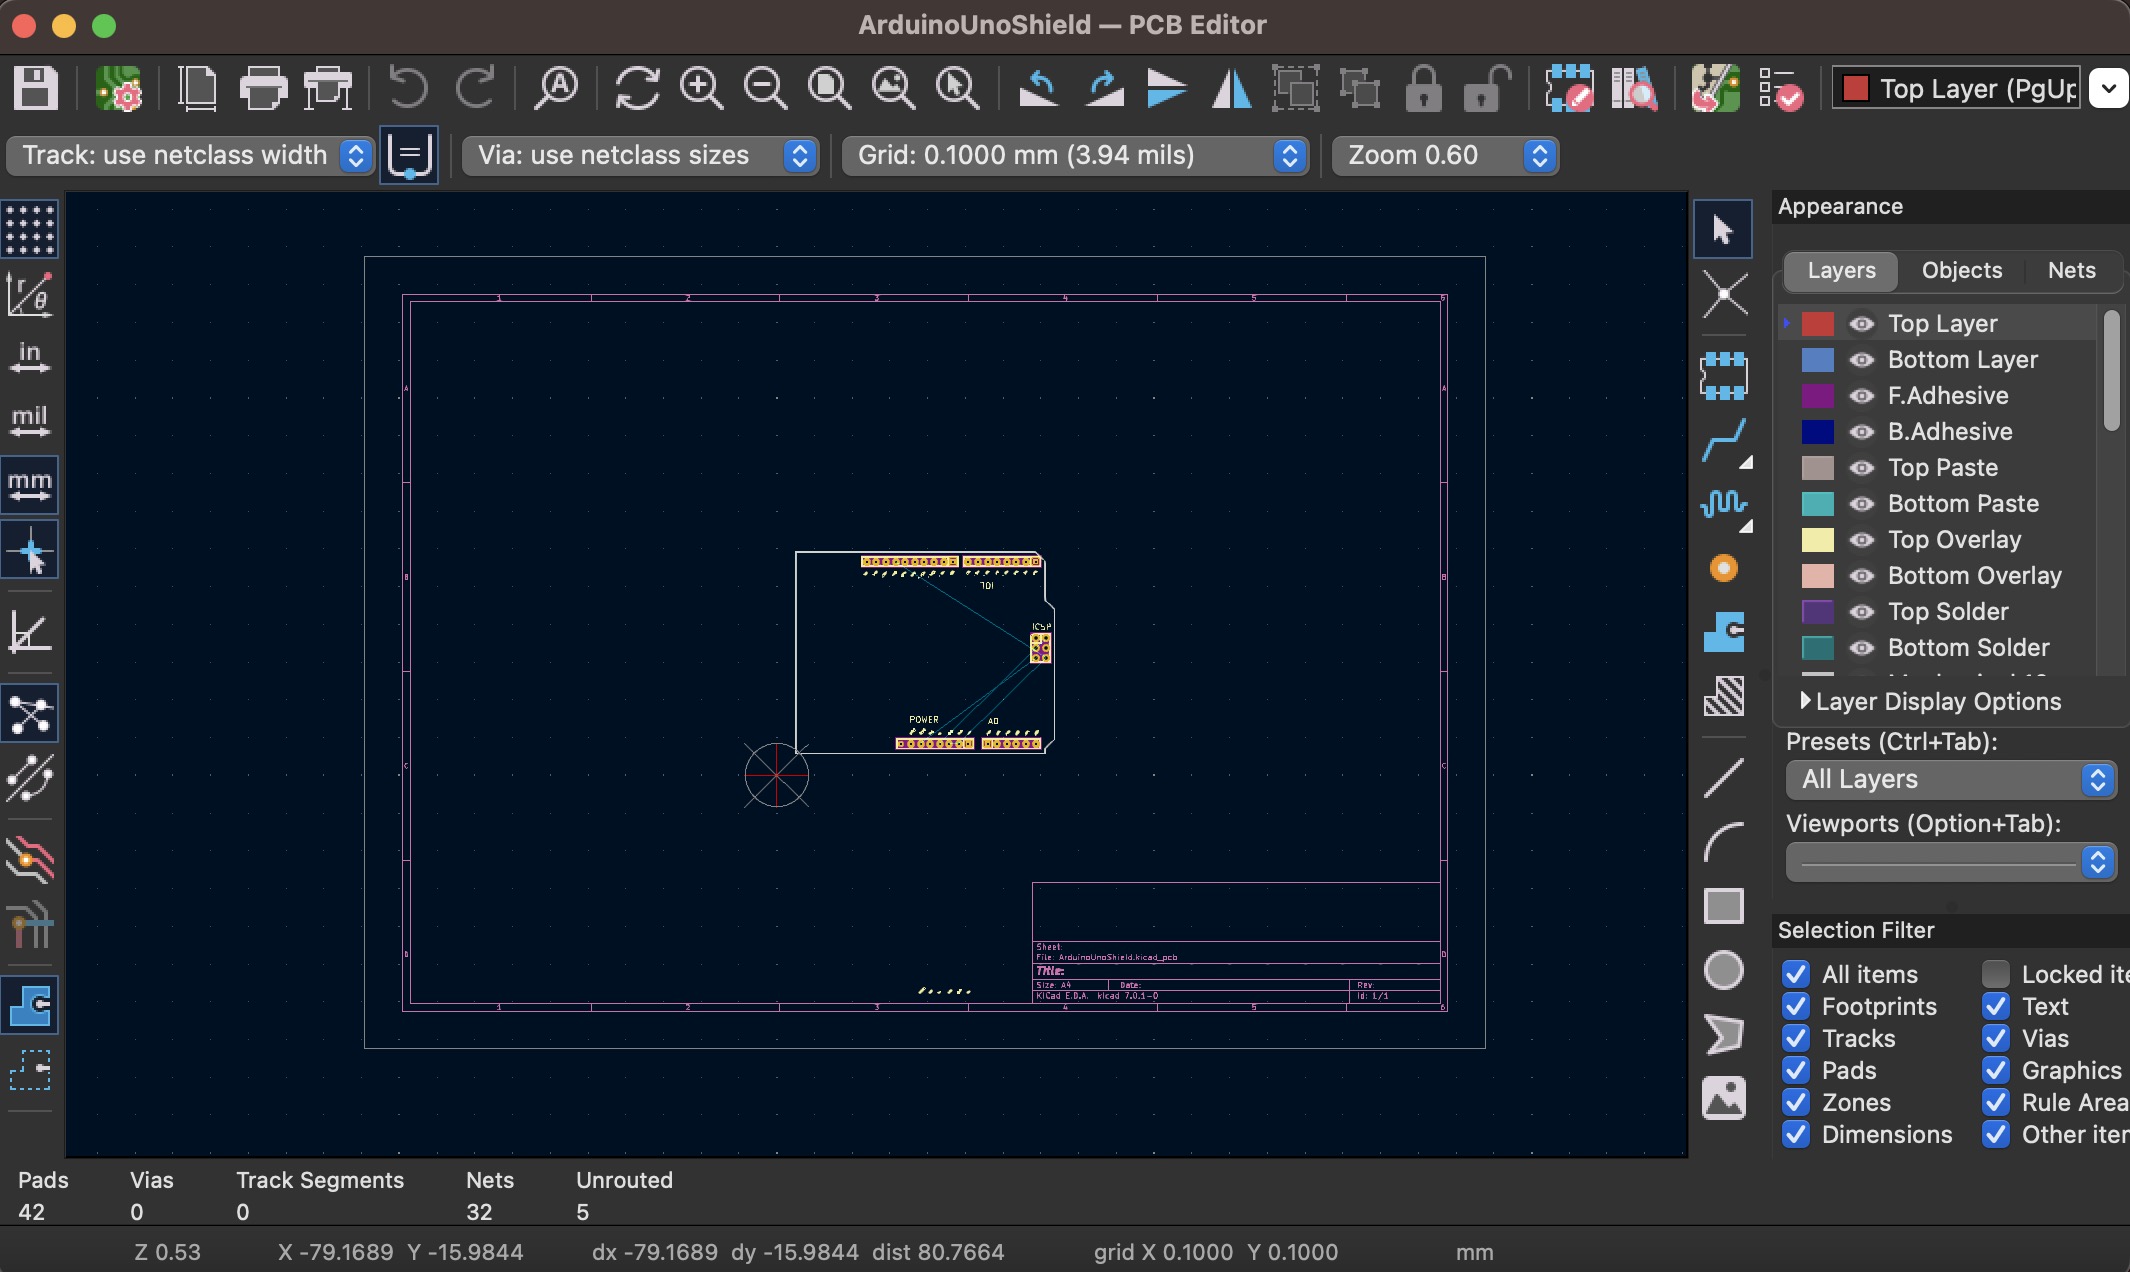The height and width of the screenshot is (1272, 2130).
Task: Open Page Settings icon in top toolbar
Action: point(198,89)
